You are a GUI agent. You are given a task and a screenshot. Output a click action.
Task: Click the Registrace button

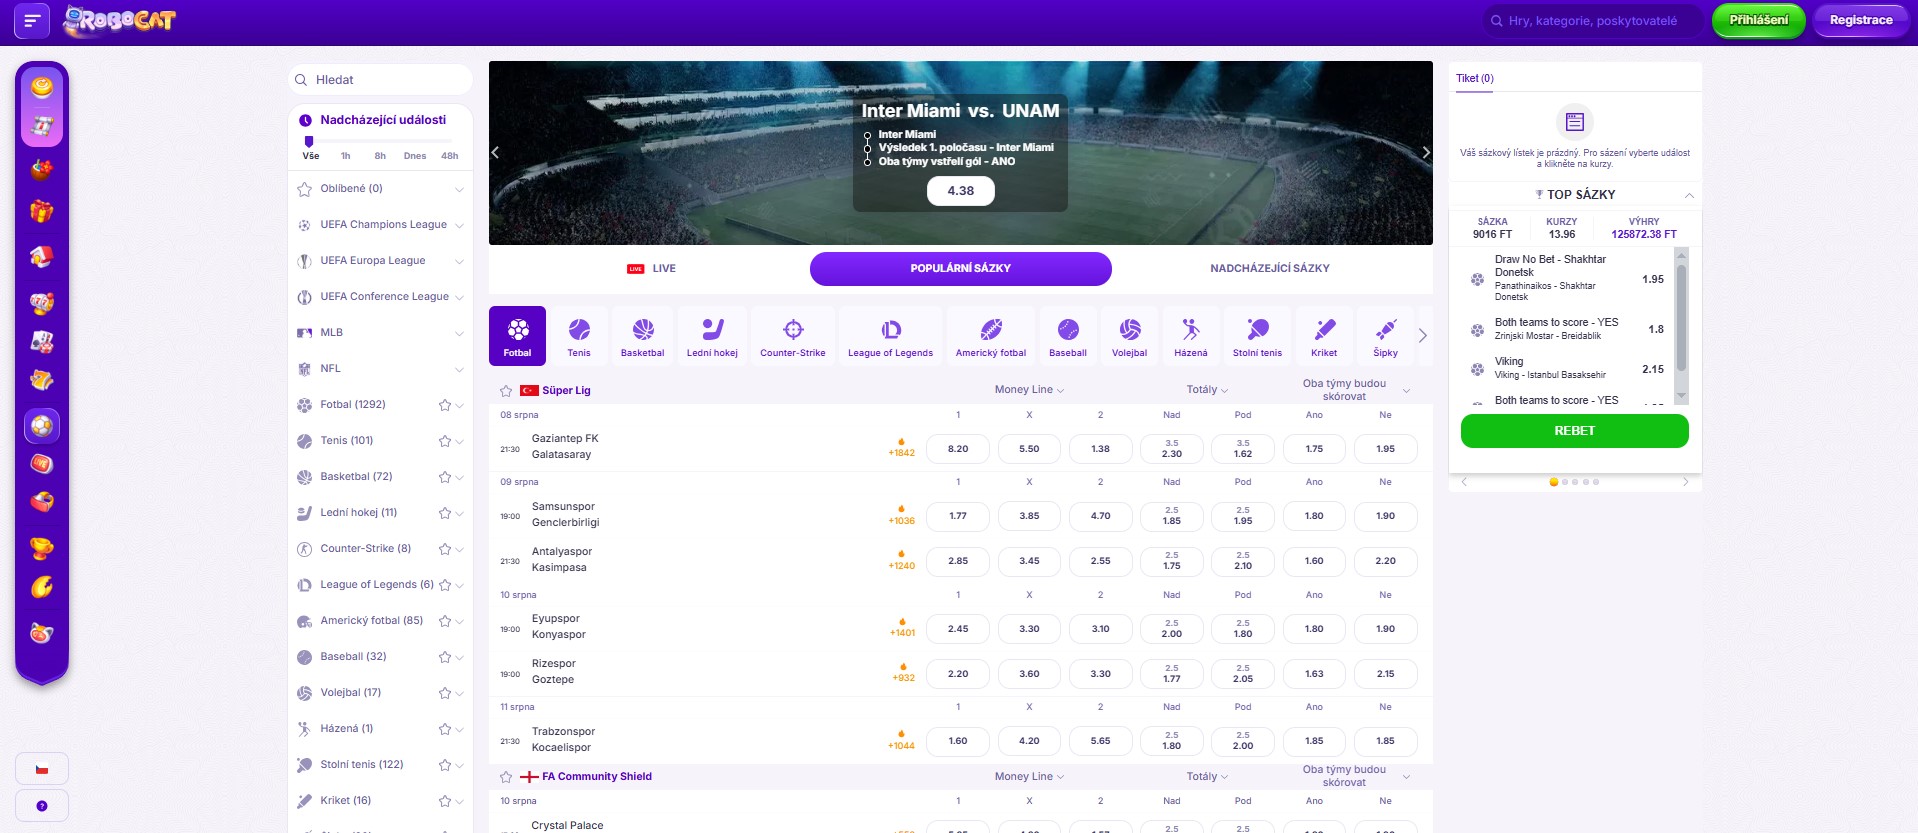click(1861, 20)
